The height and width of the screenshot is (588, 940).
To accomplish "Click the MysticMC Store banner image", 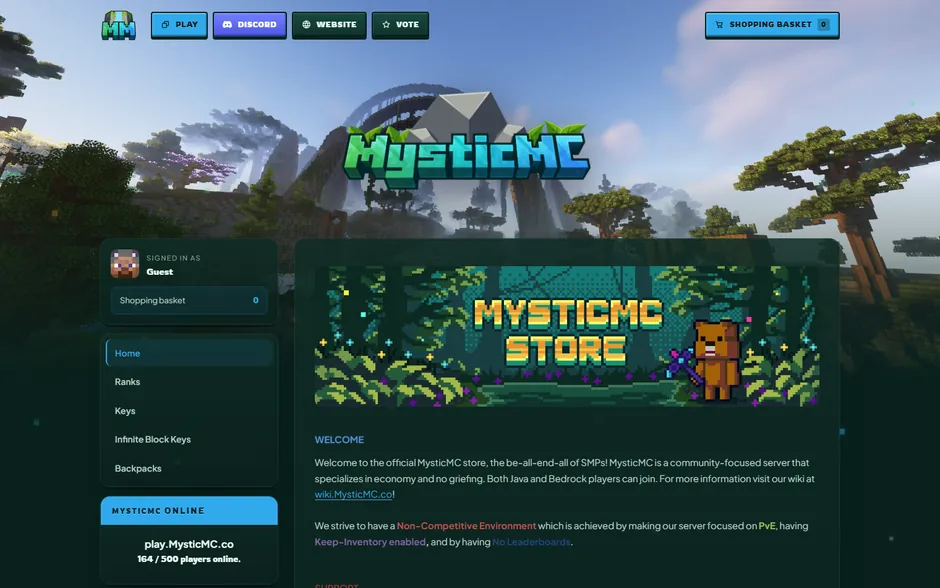I will pyautogui.click(x=567, y=336).
